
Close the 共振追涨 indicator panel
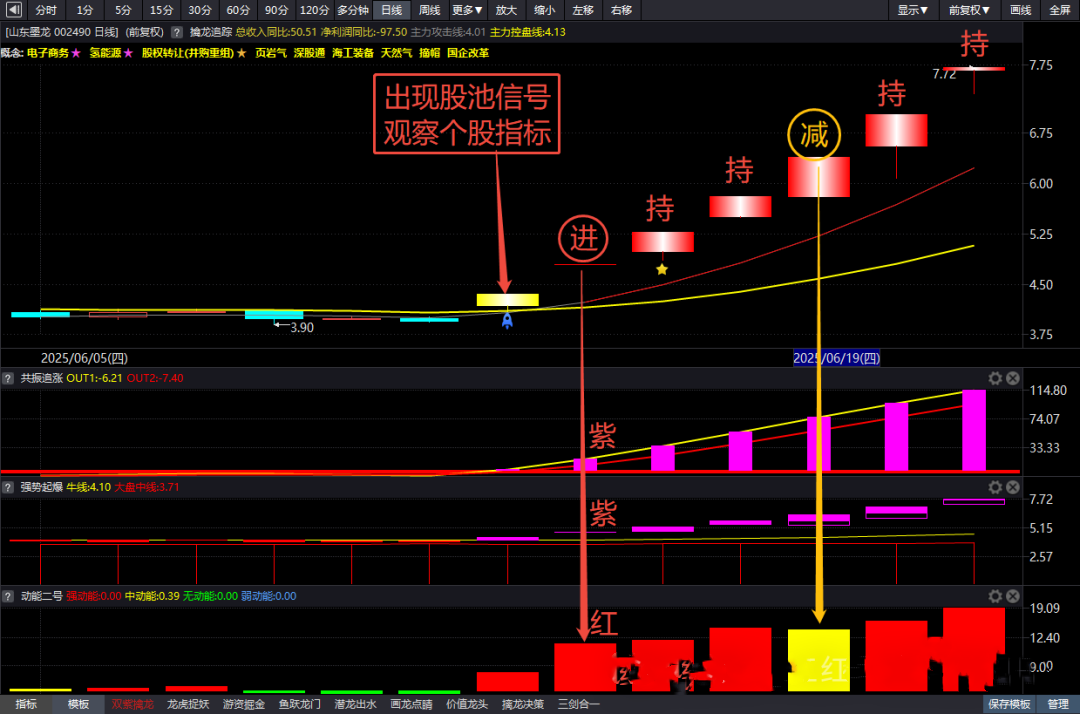(x=1012, y=378)
